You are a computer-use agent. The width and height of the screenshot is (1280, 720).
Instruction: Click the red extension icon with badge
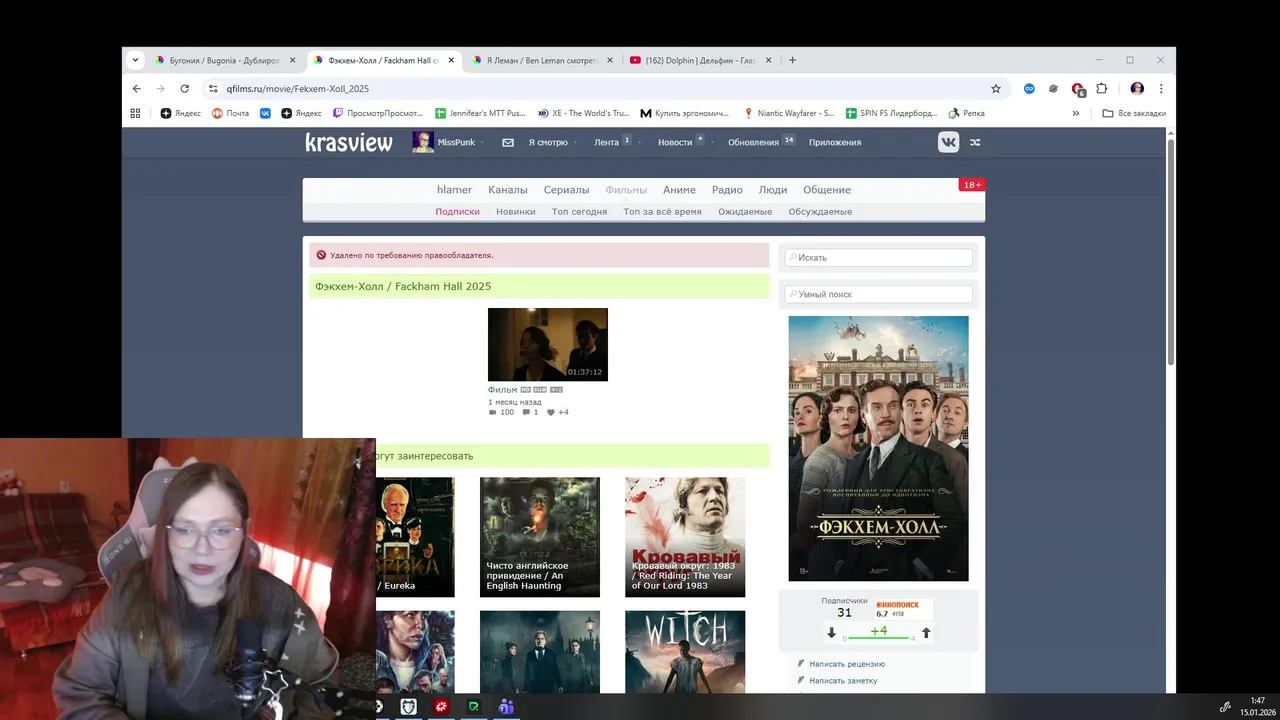click(1078, 89)
